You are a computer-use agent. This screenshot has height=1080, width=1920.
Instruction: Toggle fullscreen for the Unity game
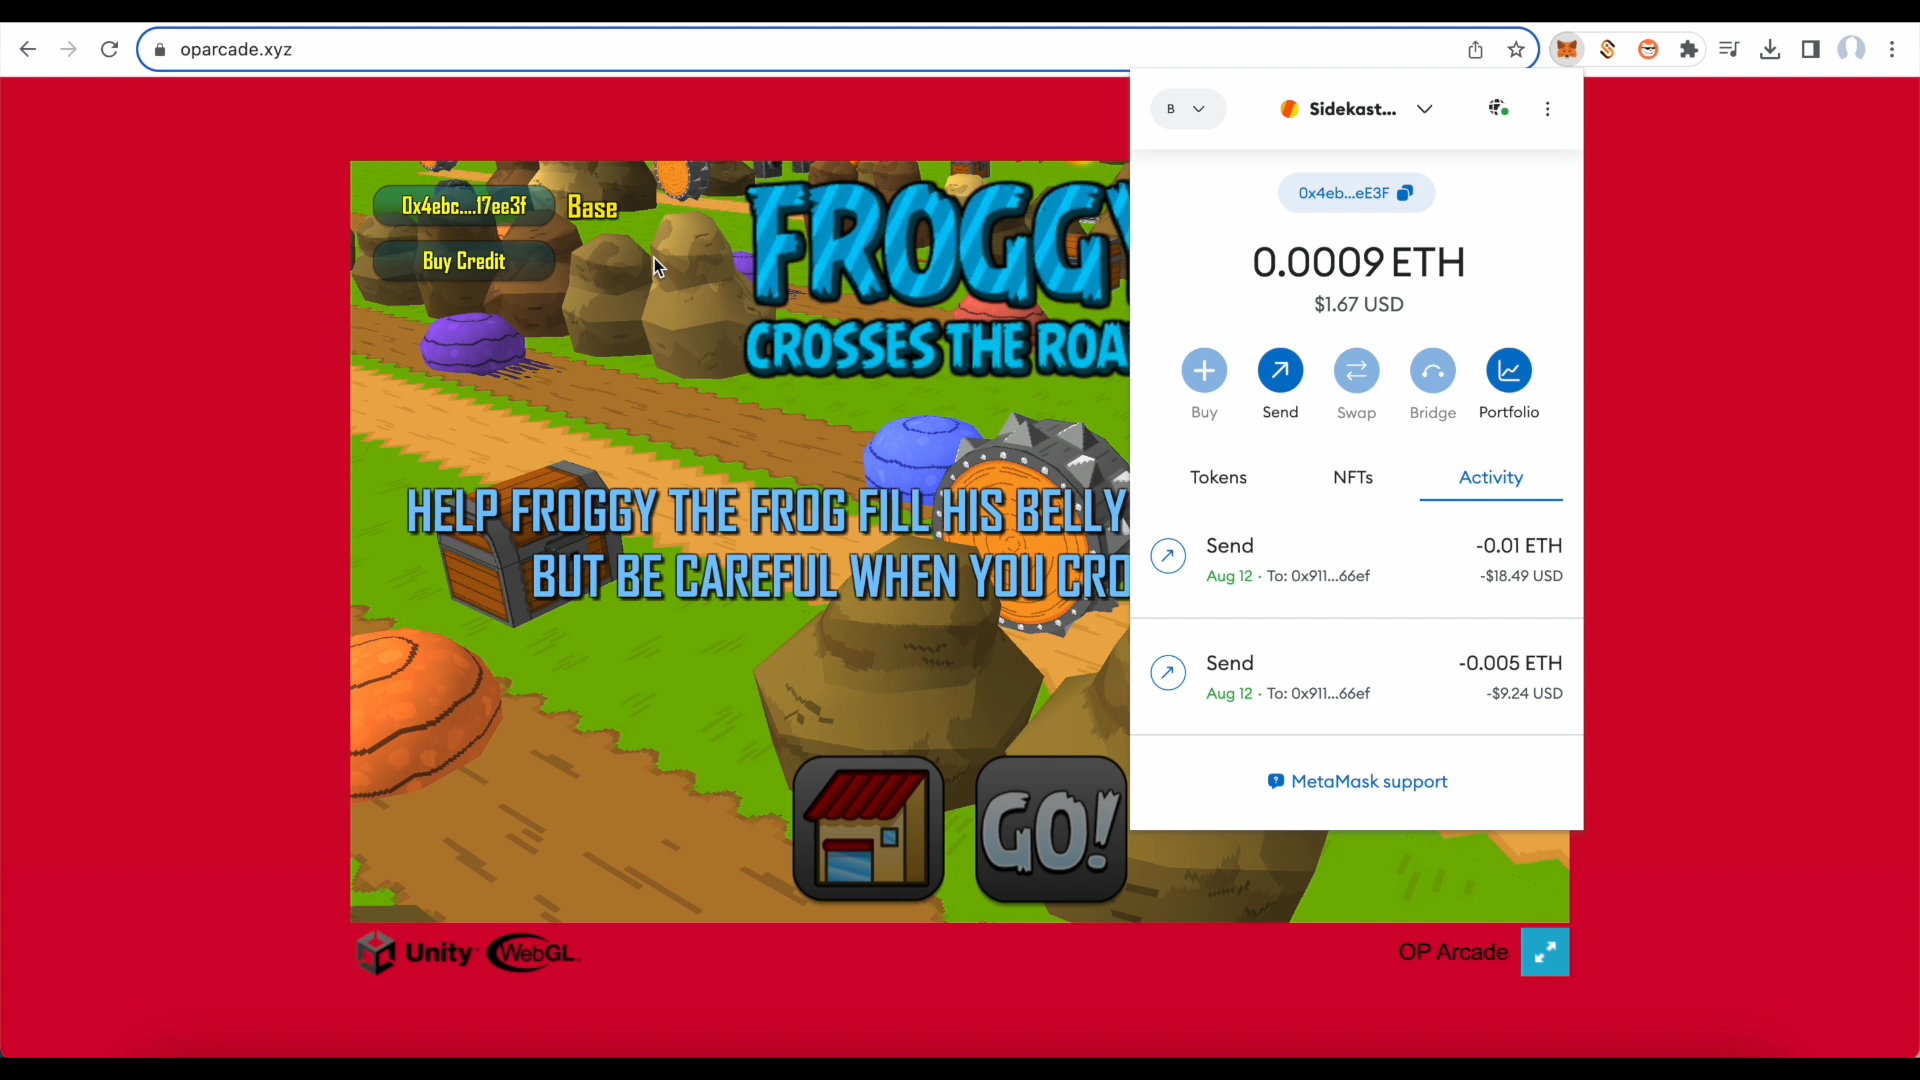[1544, 952]
